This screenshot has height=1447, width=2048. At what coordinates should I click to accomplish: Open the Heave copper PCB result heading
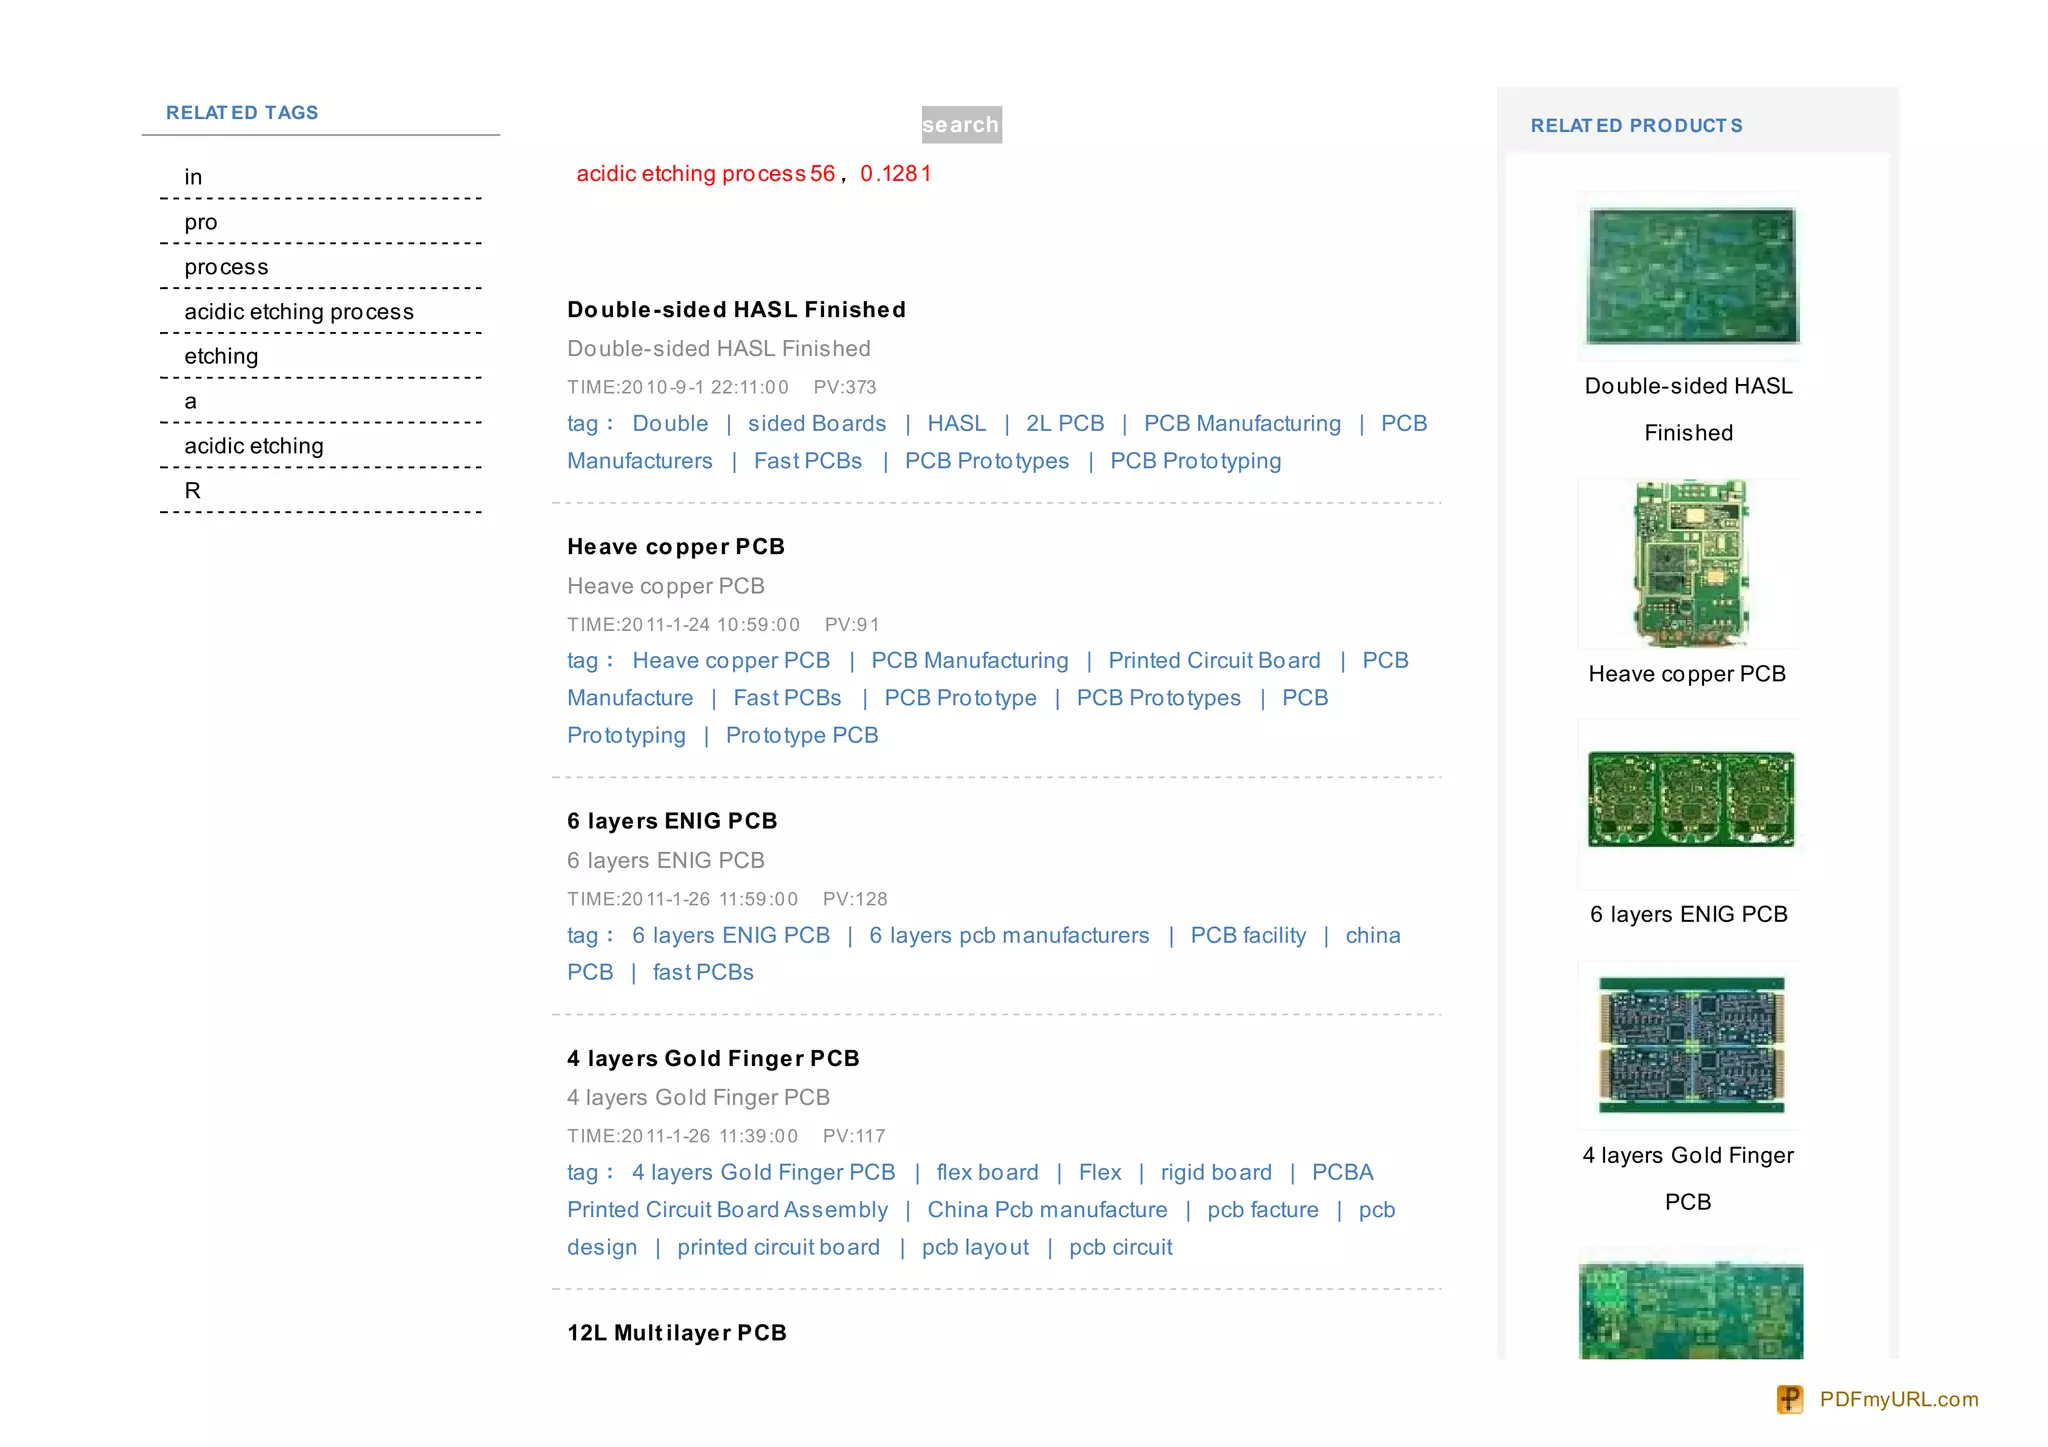pyautogui.click(x=675, y=547)
